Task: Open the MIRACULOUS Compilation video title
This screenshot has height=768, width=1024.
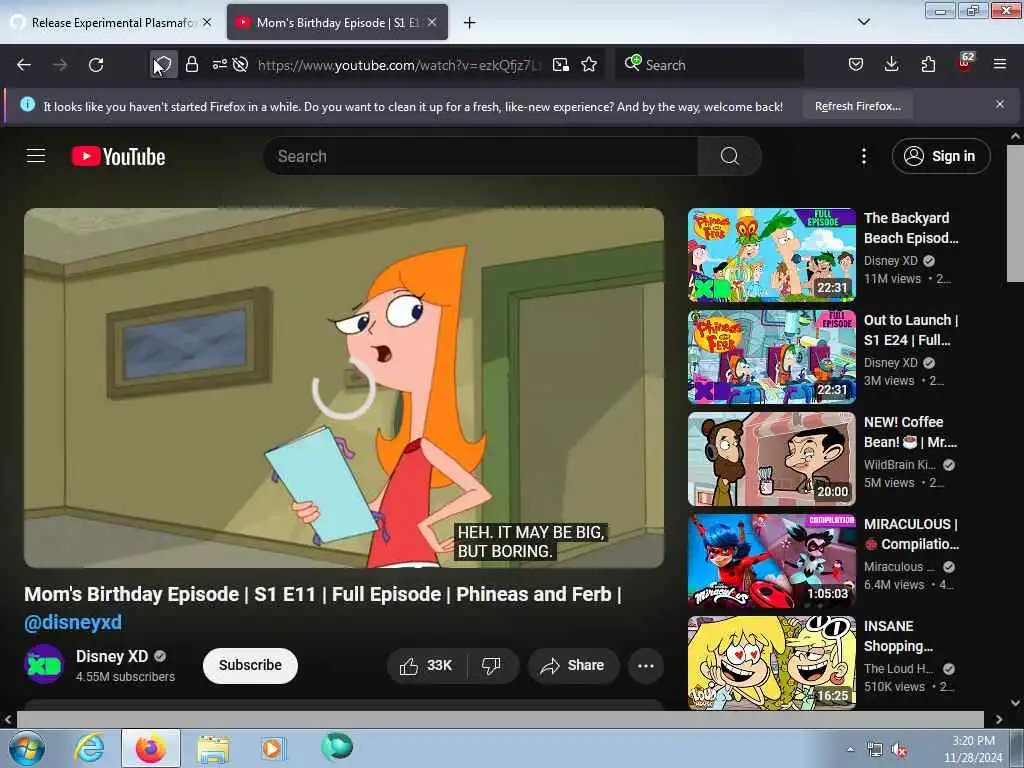Action: point(911,534)
